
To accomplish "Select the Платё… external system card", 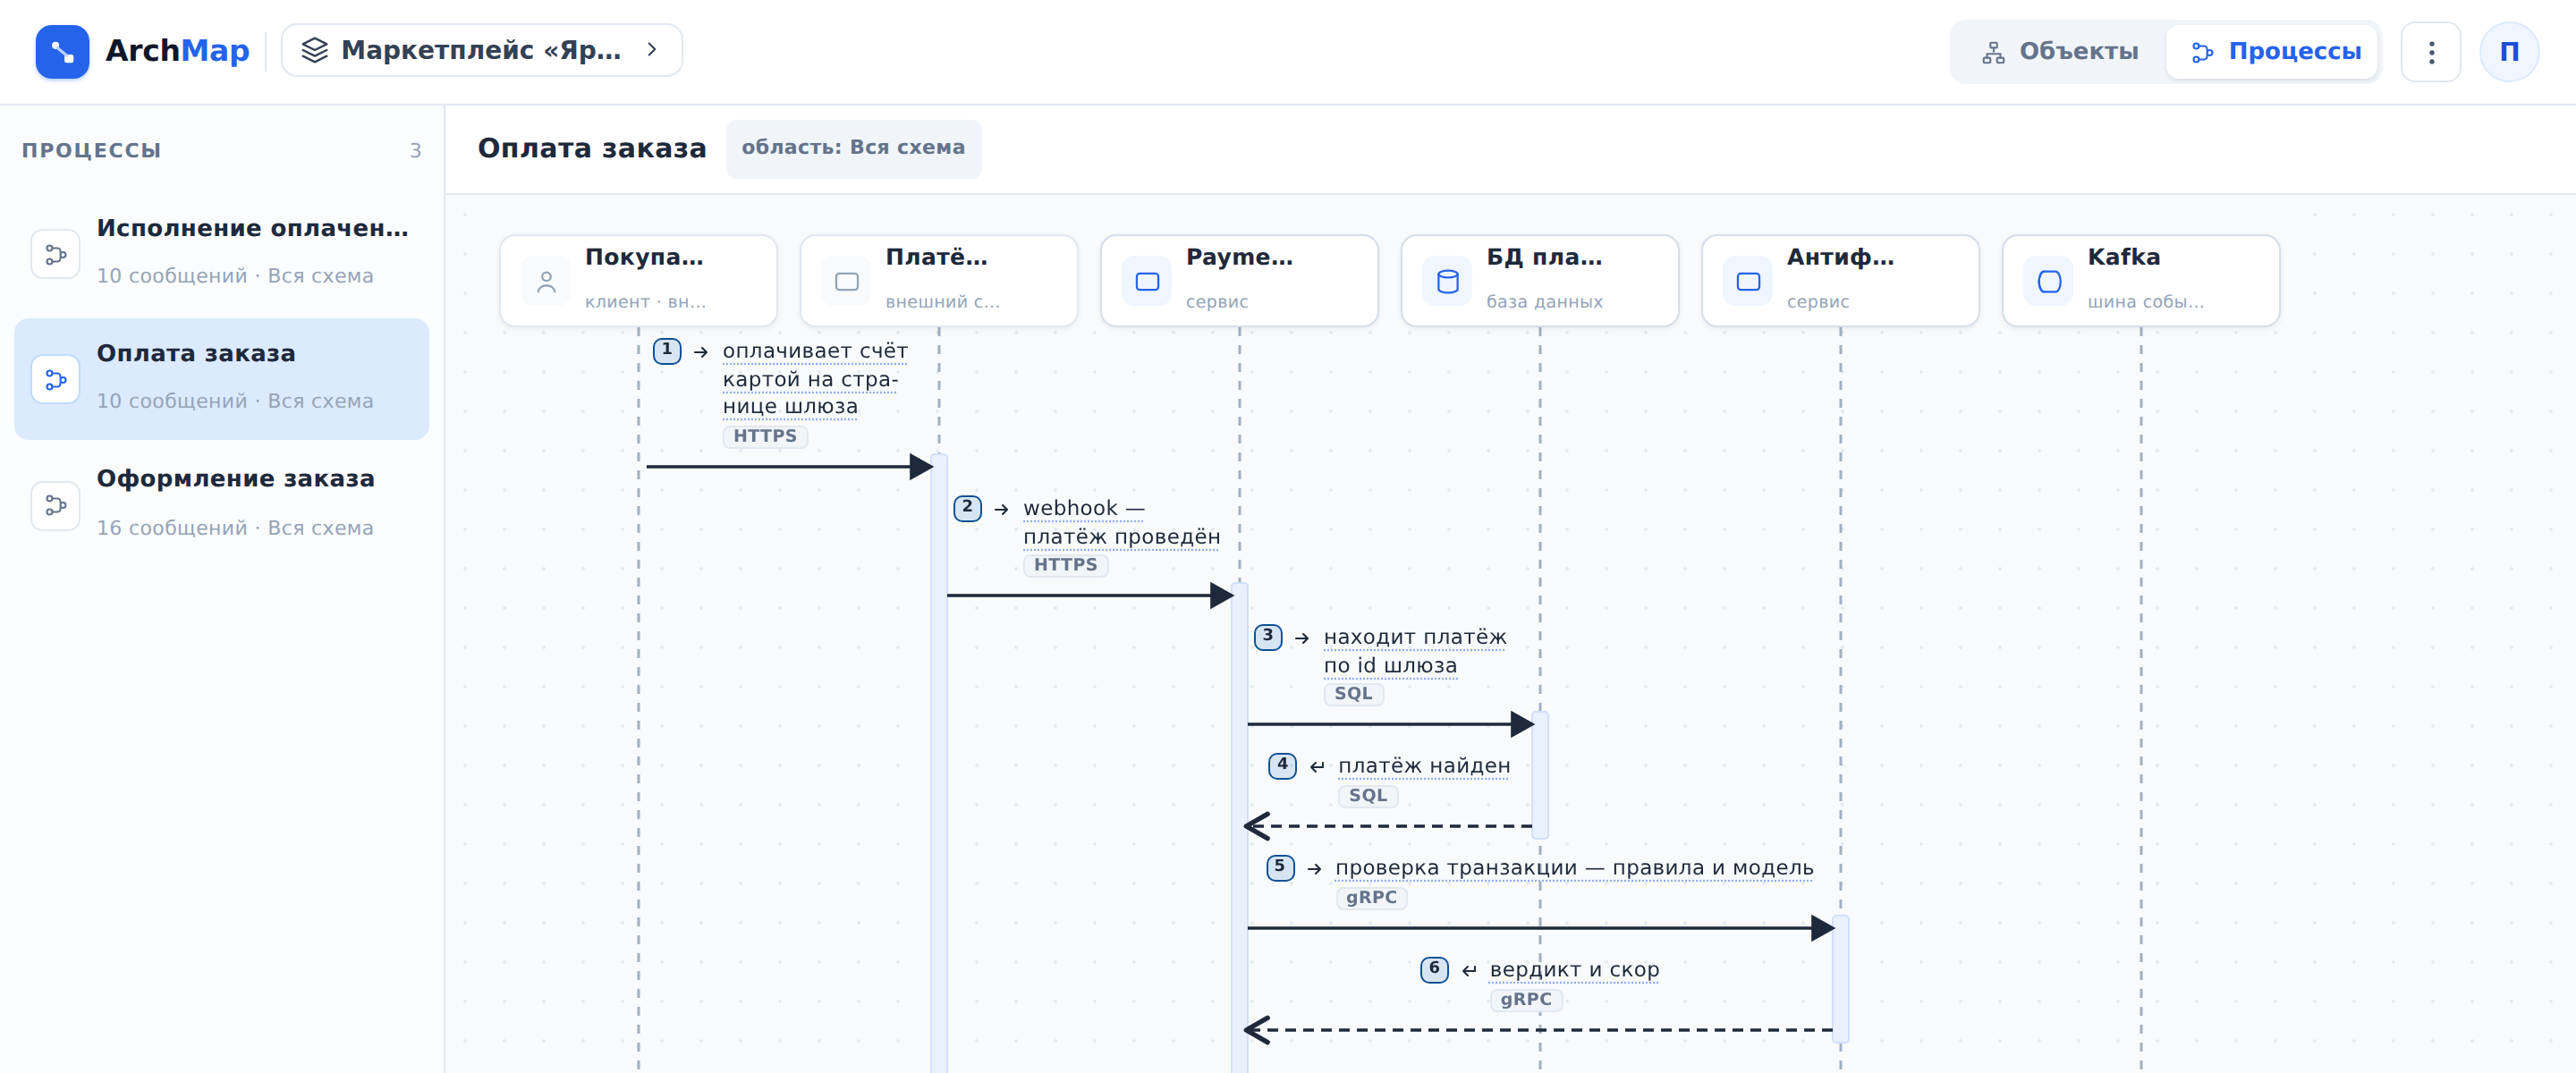I will (x=939, y=281).
